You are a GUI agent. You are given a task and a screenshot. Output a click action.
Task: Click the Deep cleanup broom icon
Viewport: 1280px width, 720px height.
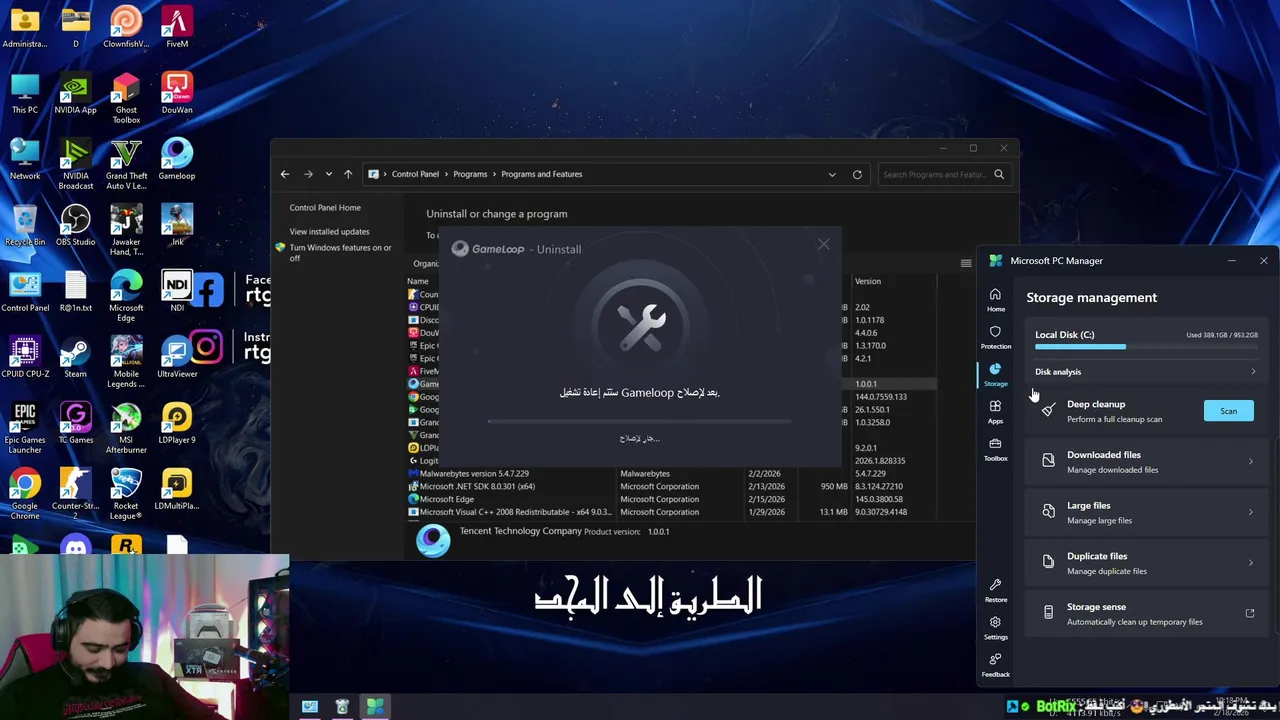1048,410
